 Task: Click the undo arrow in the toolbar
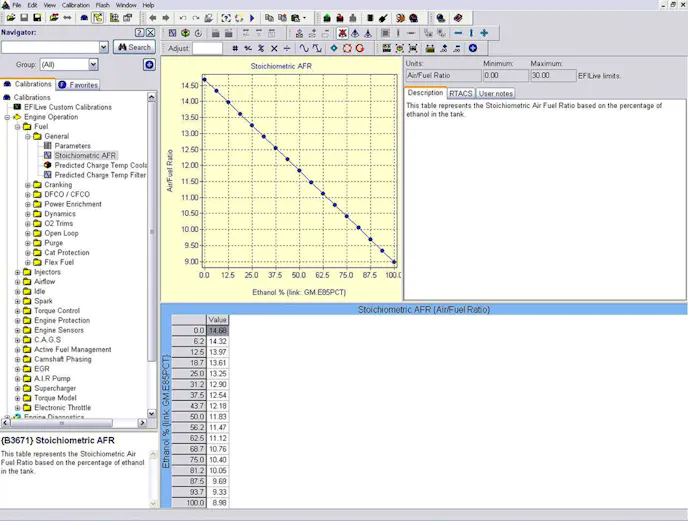(182, 18)
